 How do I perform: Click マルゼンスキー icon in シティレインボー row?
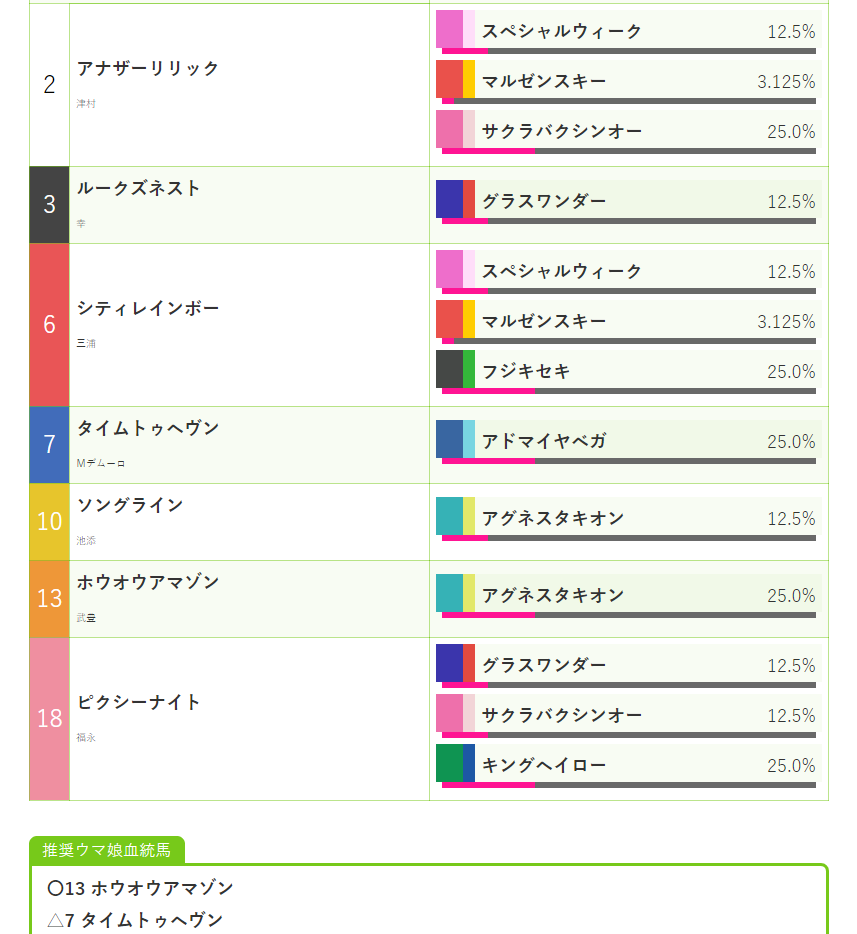(455, 319)
